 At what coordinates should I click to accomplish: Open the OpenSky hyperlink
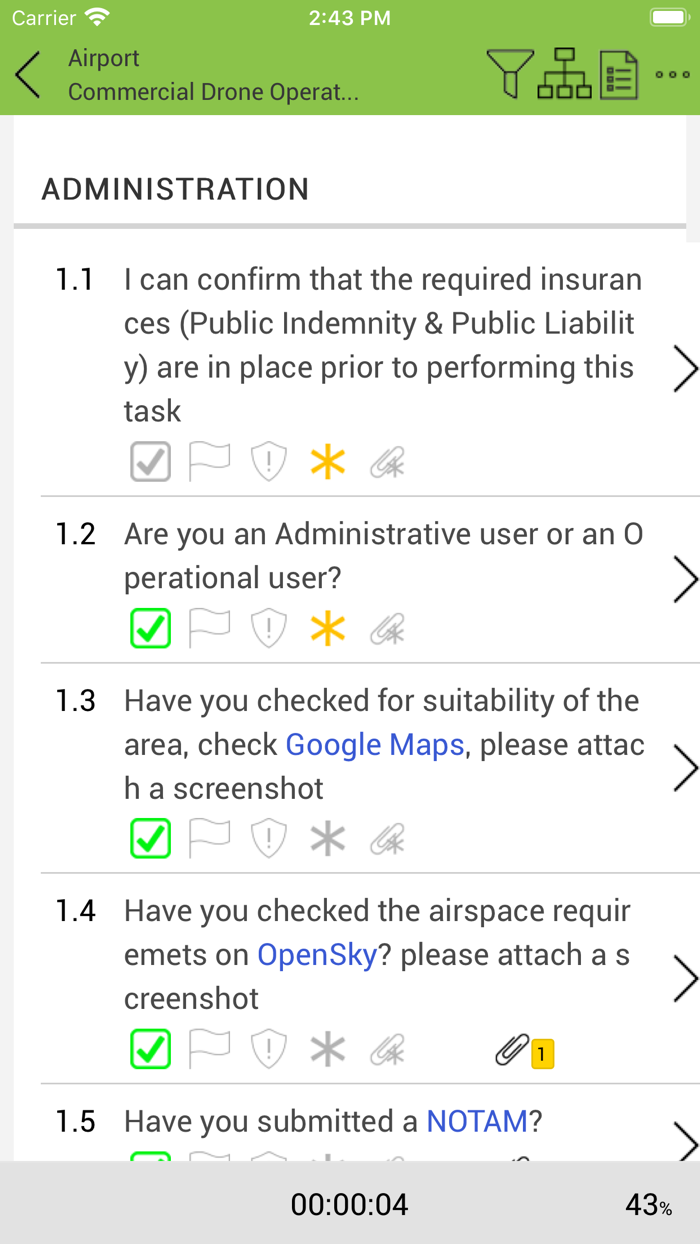tap(316, 954)
